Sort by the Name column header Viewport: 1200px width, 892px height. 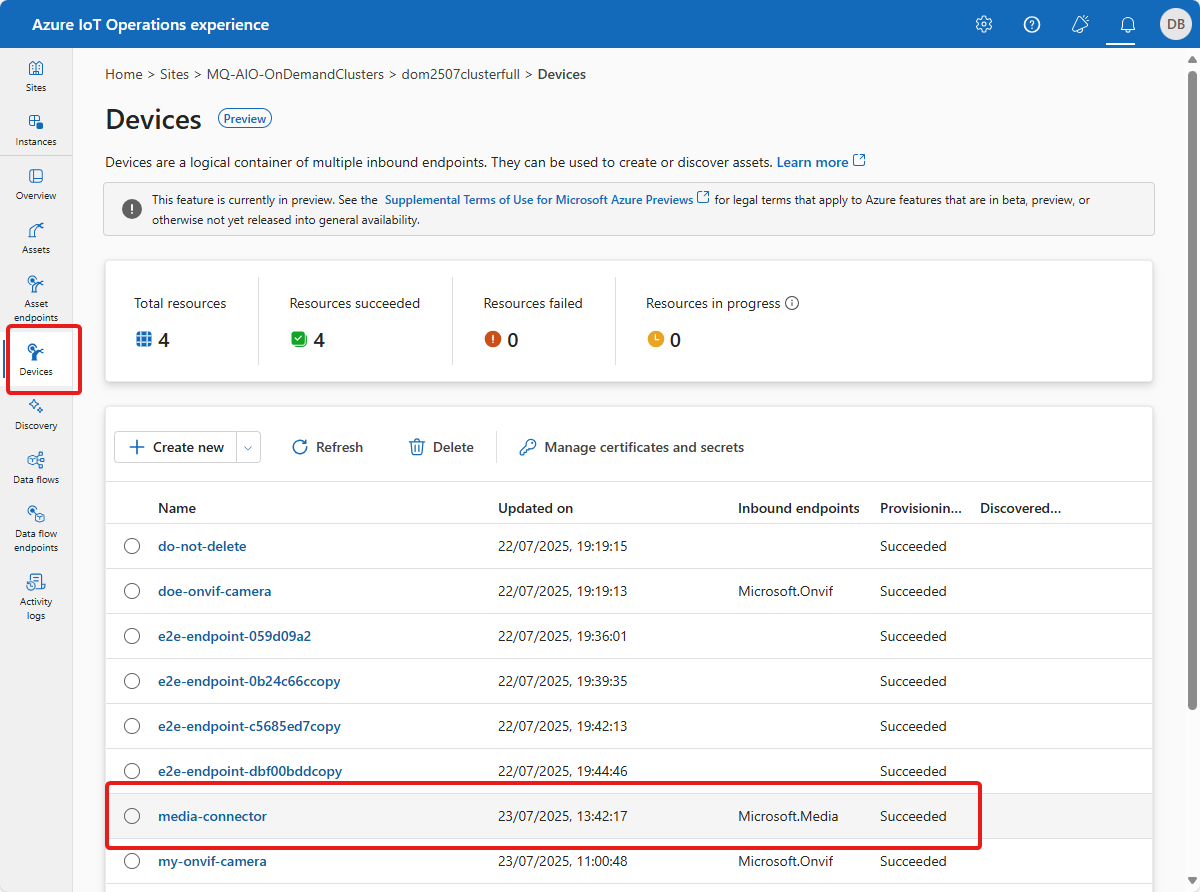[177, 508]
